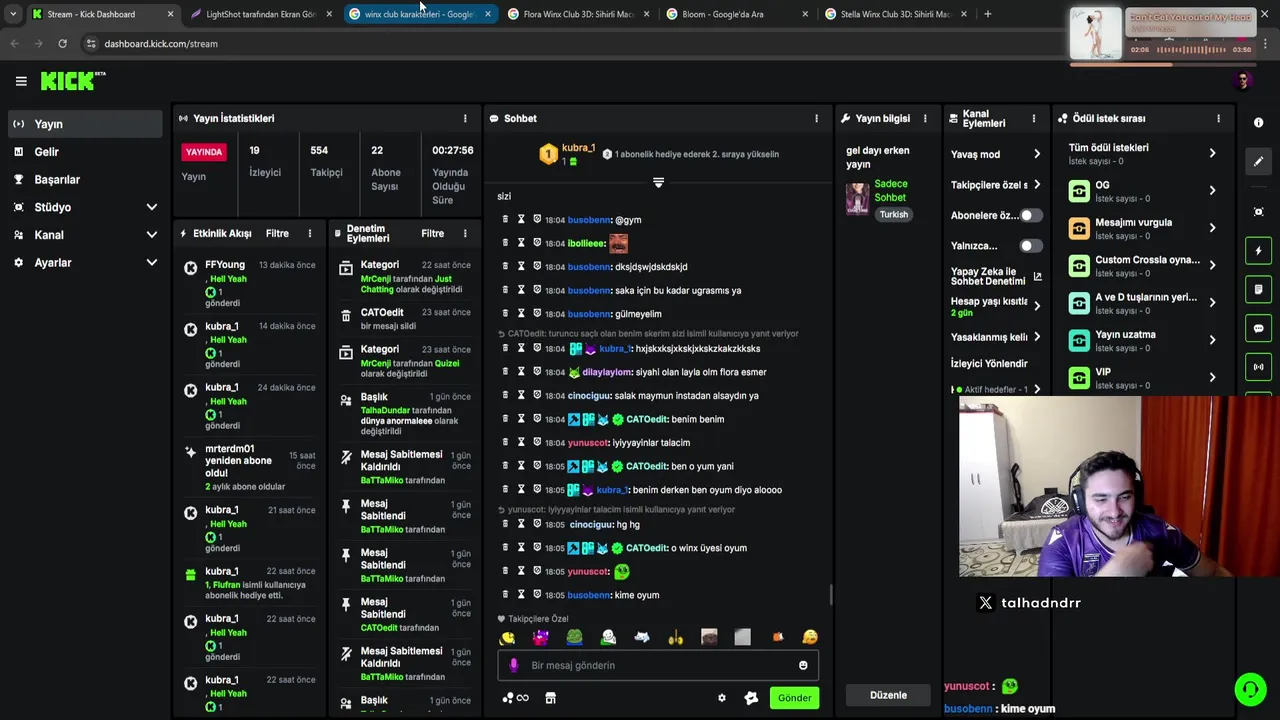Expand the Ayarlar sidebar section
Viewport: 1280px width, 720px height.
point(152,263)
